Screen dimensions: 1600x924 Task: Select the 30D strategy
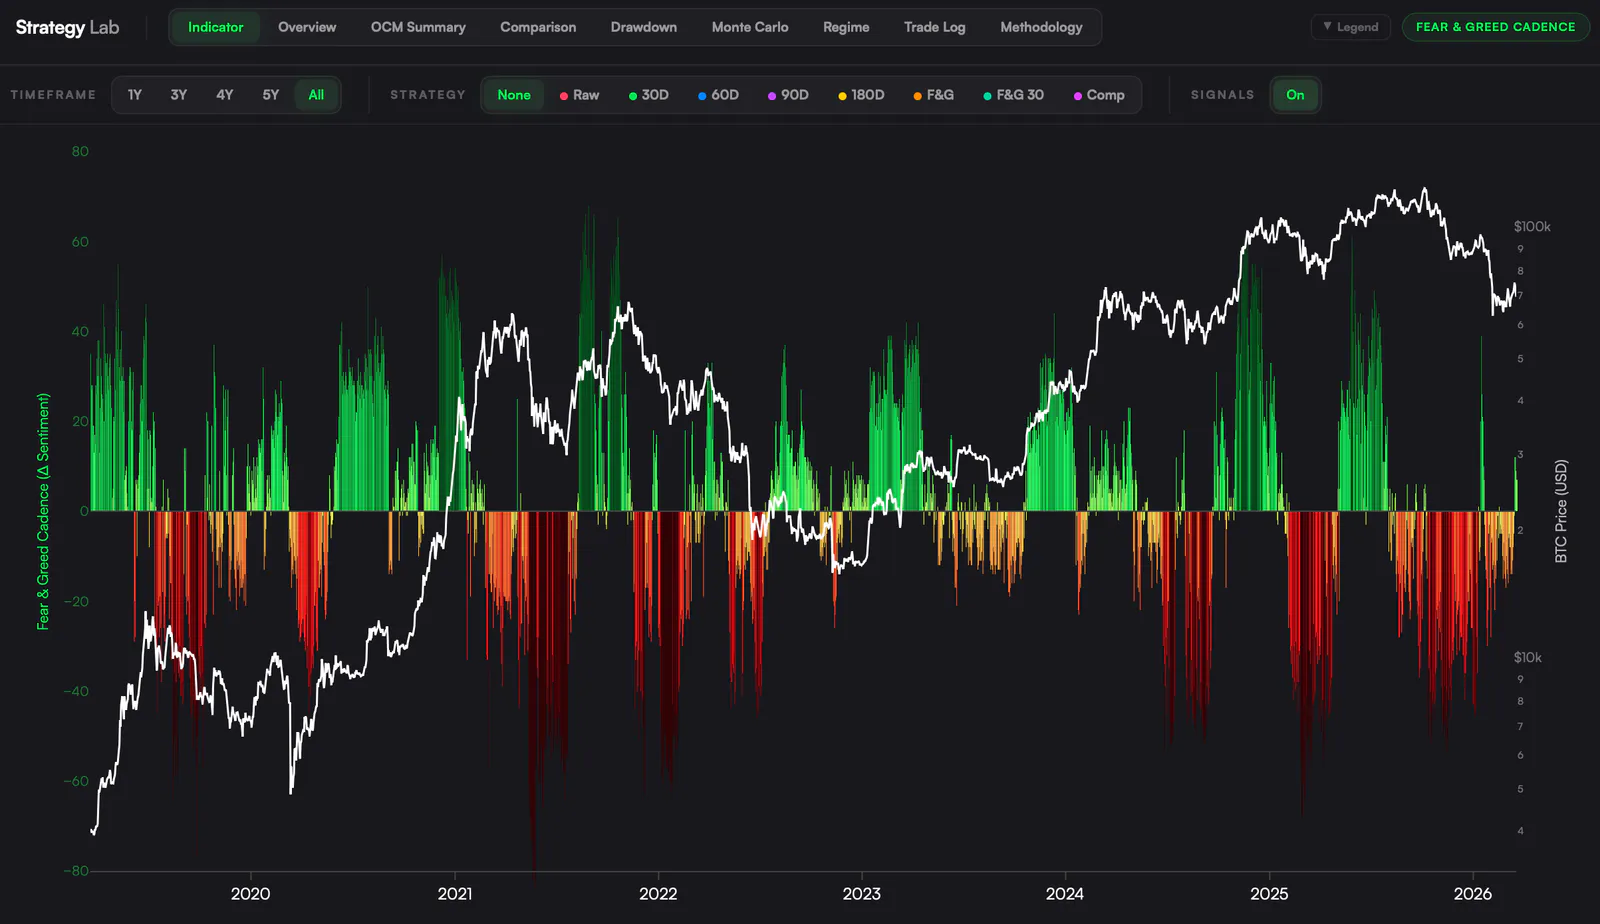tap(648, 95)
